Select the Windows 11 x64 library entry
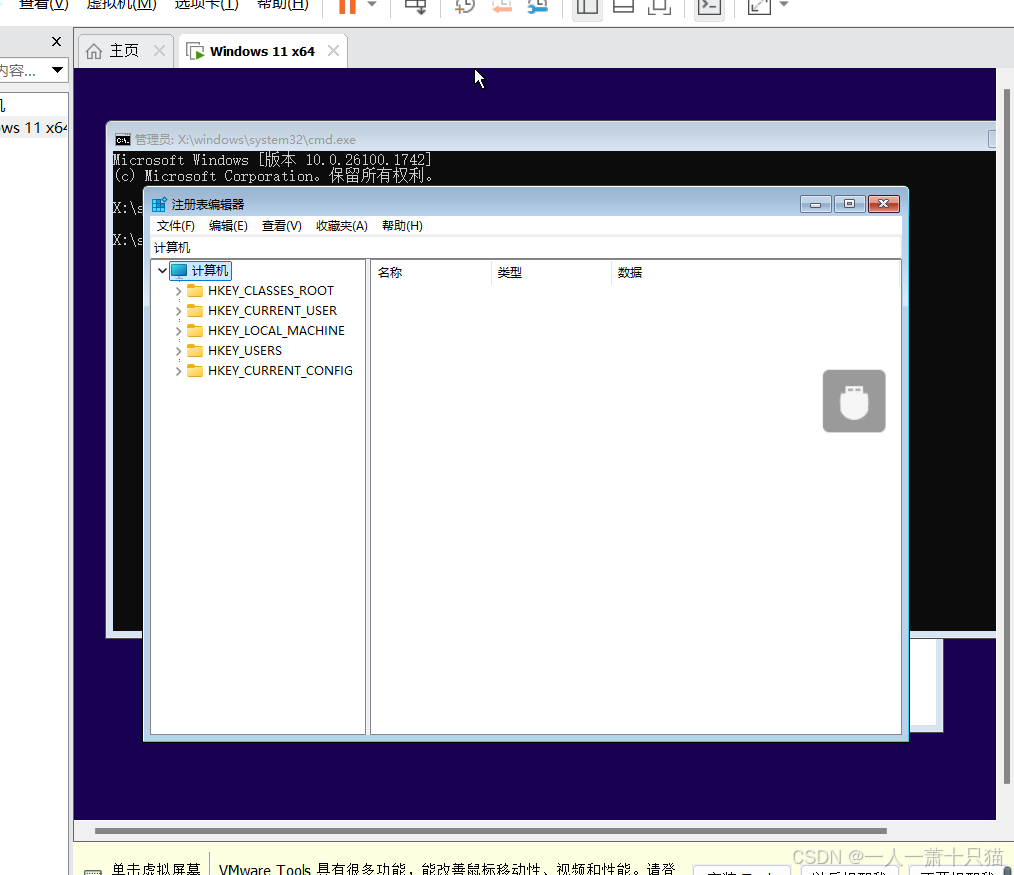The height and width of the screenshot is (875, 1014). 33,128
